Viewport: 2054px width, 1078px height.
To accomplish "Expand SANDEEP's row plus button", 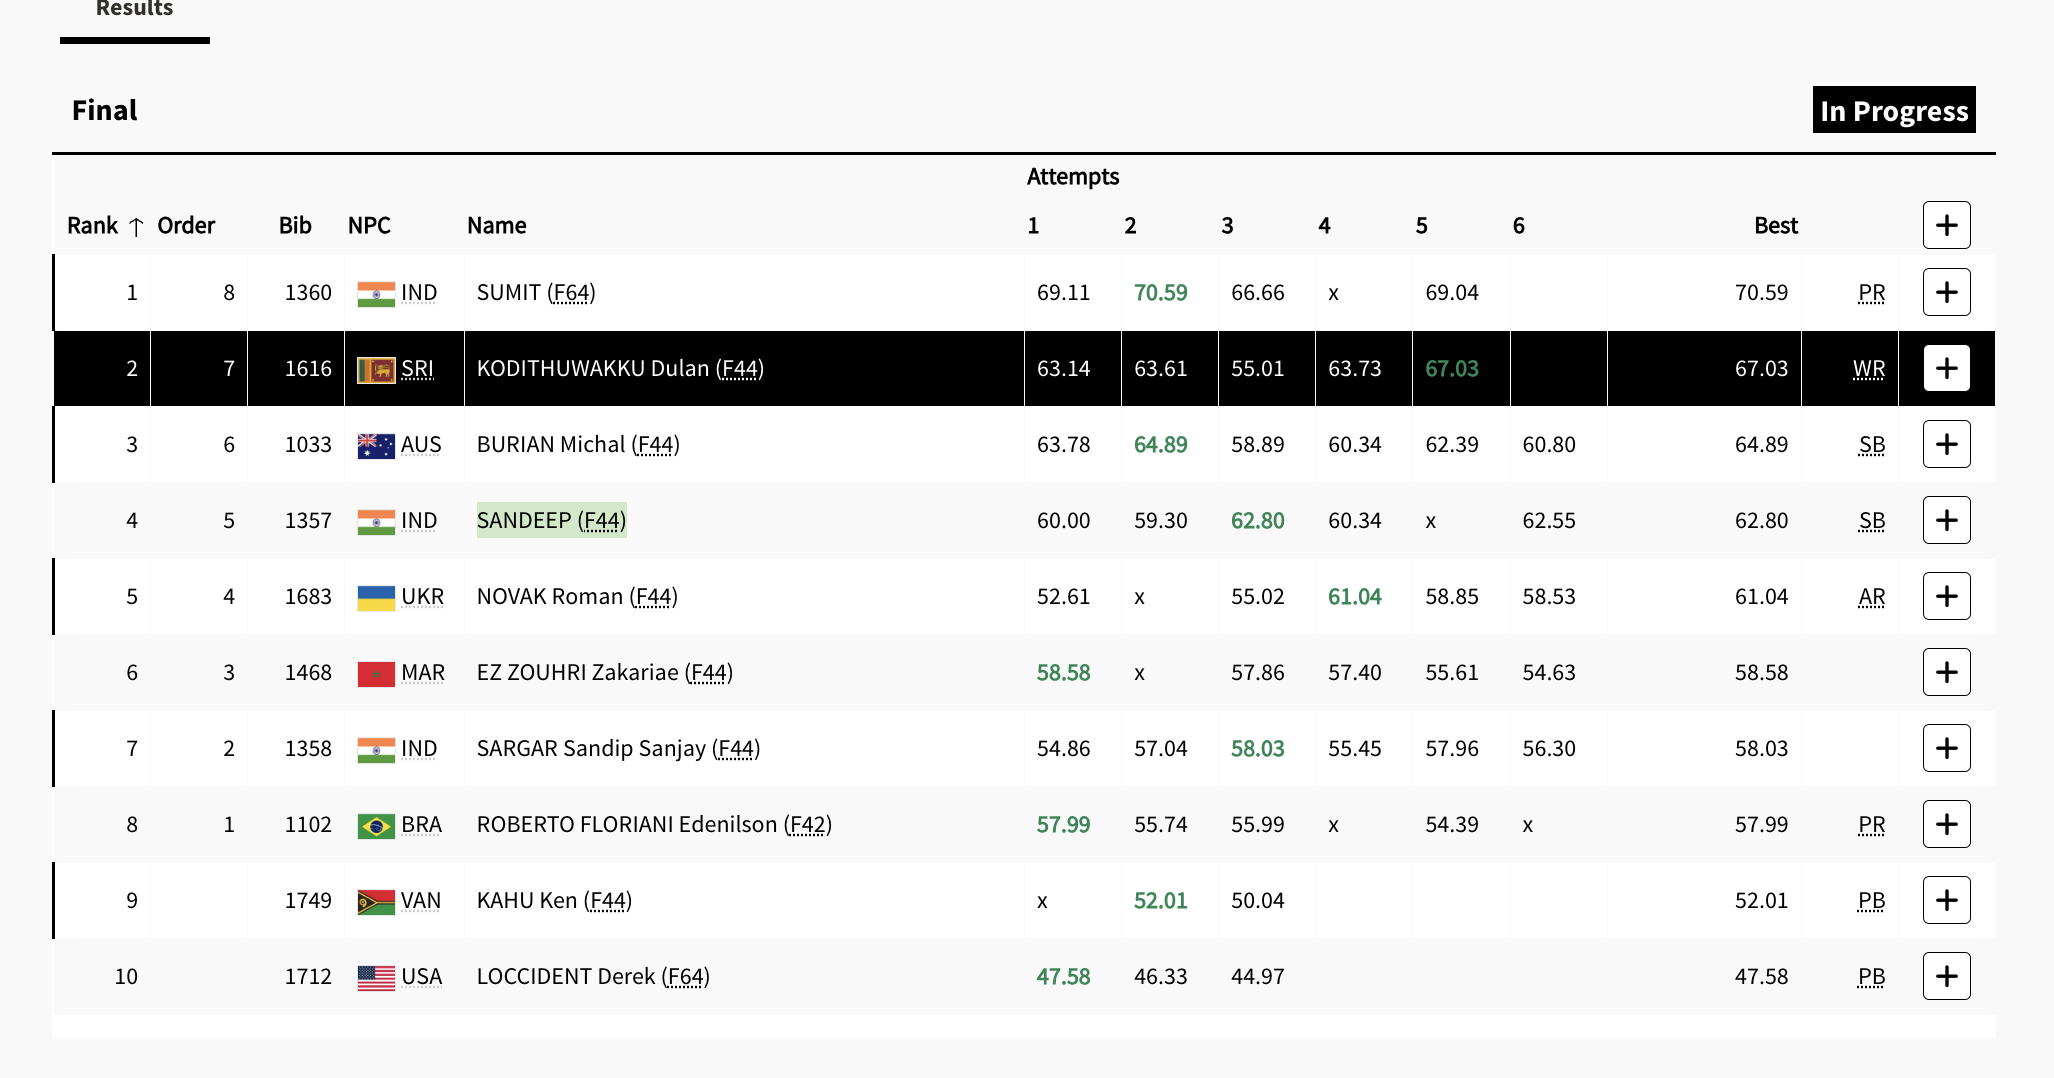I will 1946,520.
